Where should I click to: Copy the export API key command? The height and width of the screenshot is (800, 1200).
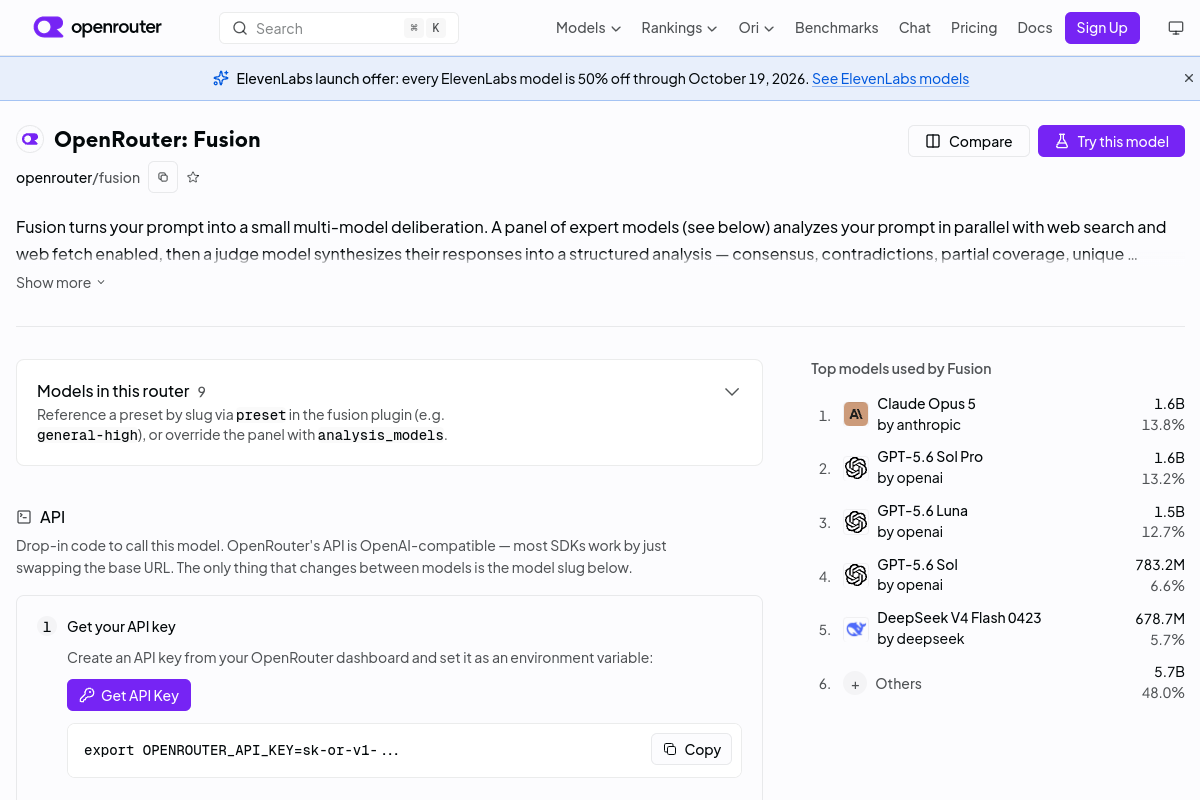pyautogui.click(x=692, y=749)
